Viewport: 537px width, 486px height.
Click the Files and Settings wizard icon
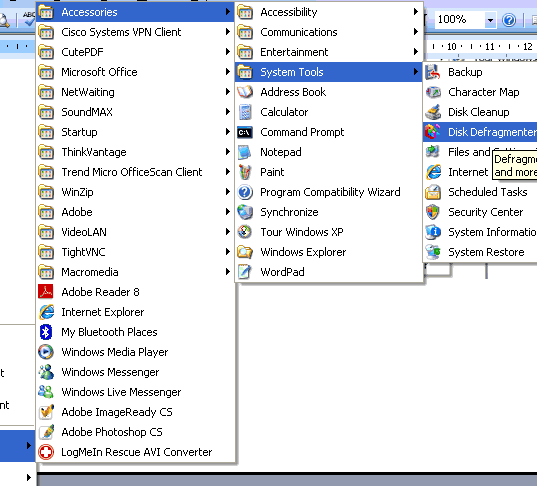coord(433,152)
